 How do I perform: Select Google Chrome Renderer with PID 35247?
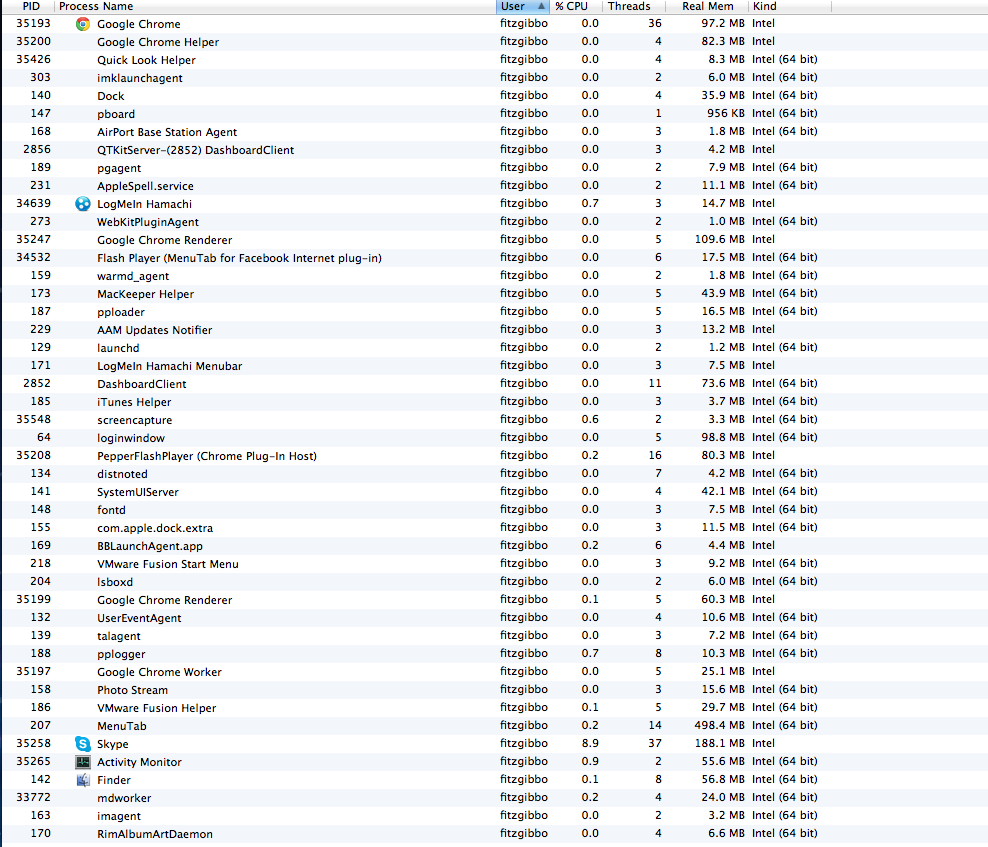(494, 239)
